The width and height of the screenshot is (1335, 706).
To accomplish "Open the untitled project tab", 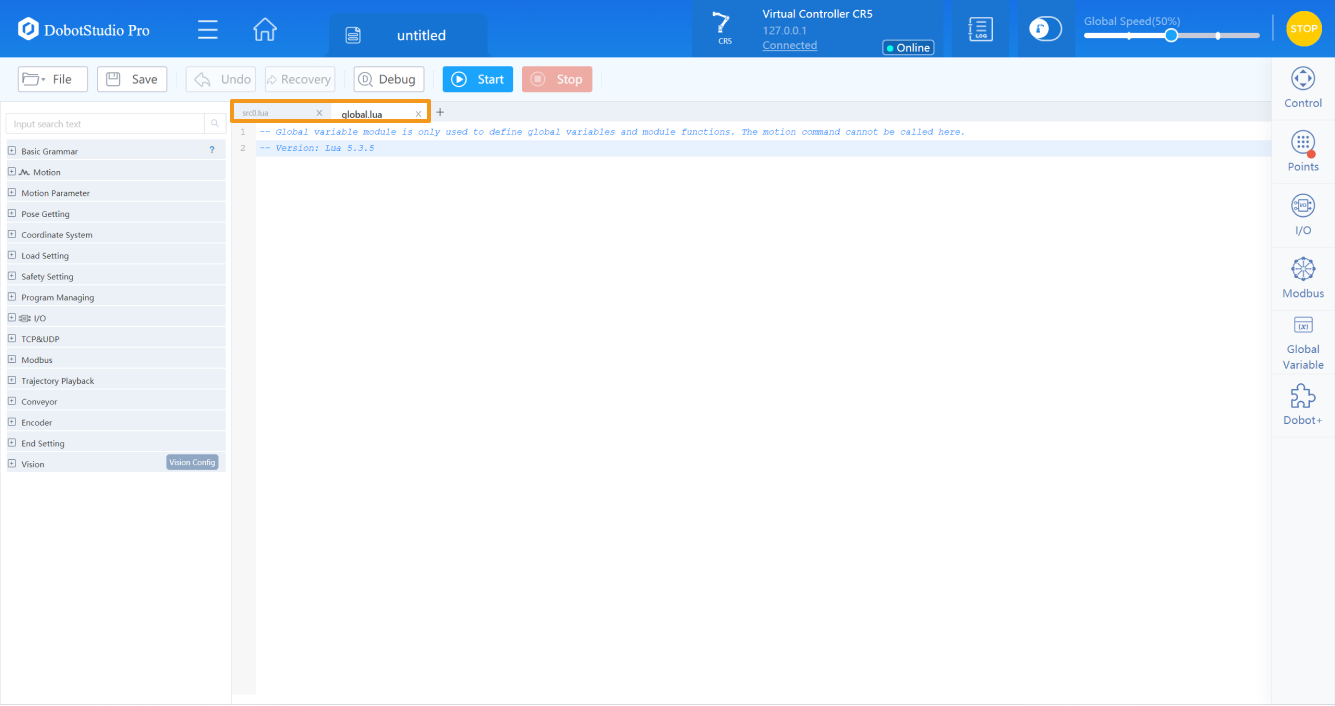I will pyautogui.click(x=408, y=35).
